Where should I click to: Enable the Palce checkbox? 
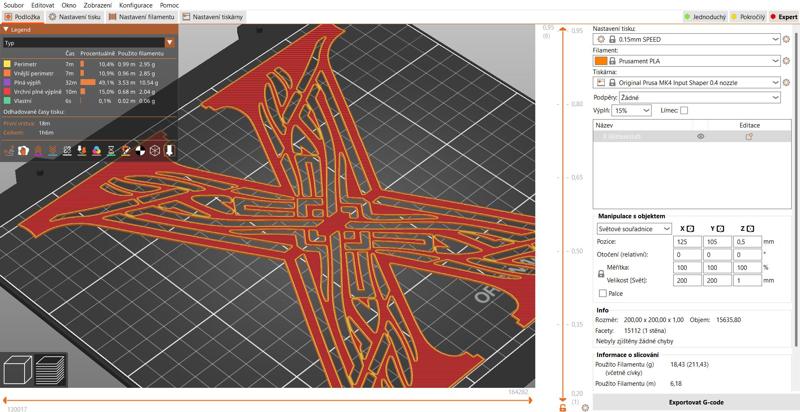(603, 294)
